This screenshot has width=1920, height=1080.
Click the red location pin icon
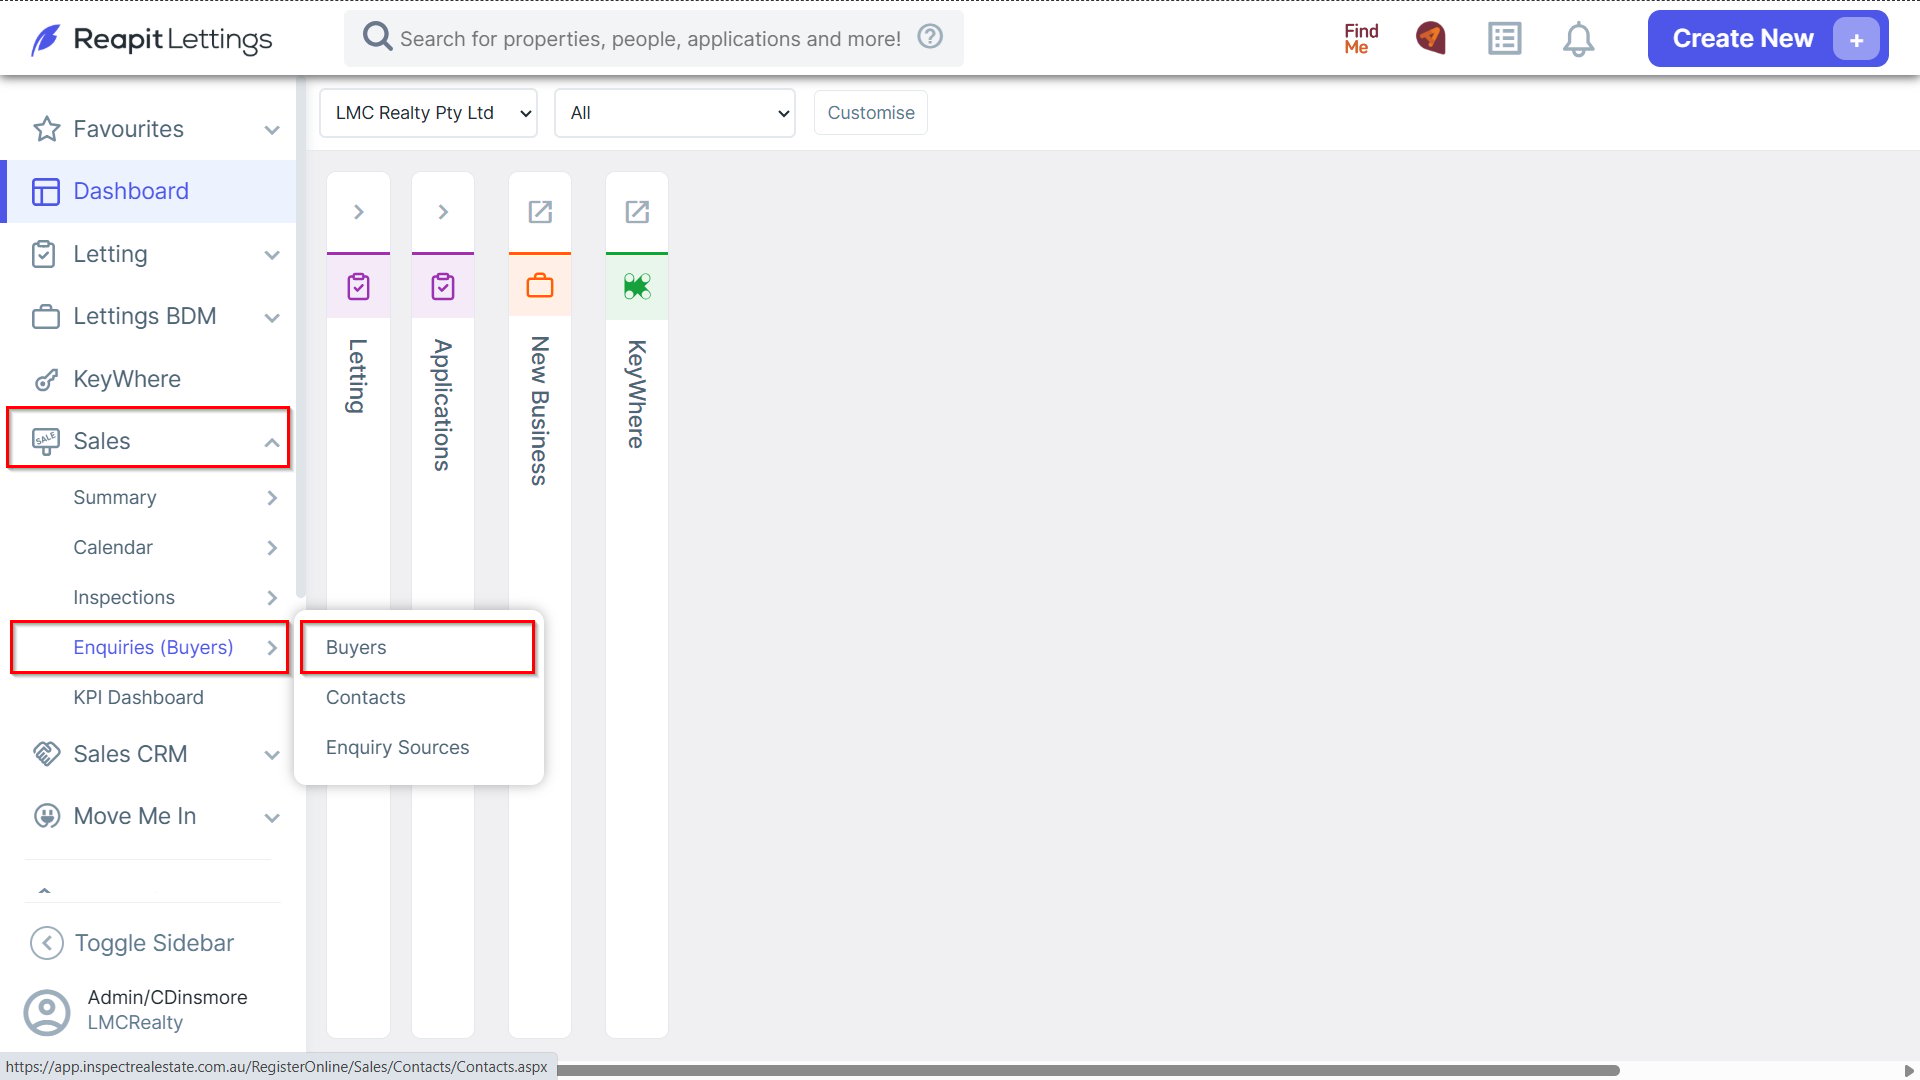[x=1431, y=38]
